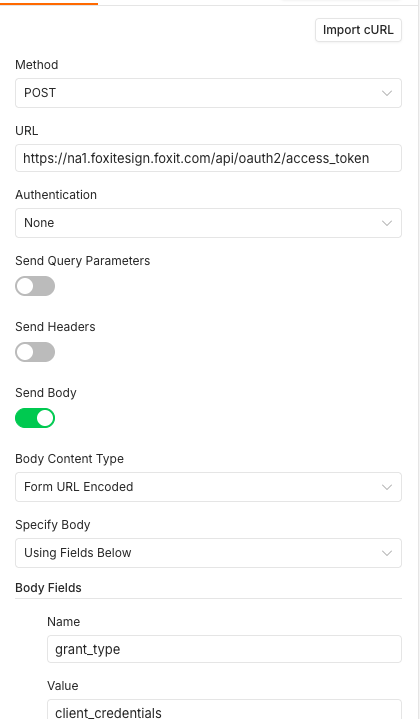Click the Body Fields section heading
This screenshot has height=719, width=420.
[x=48, y=588]
